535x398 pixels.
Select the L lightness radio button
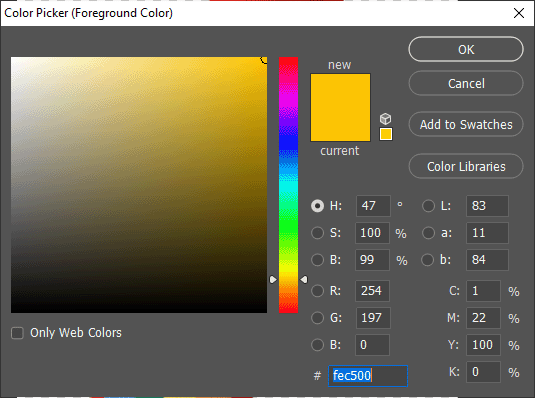click(x=428, y=206)
